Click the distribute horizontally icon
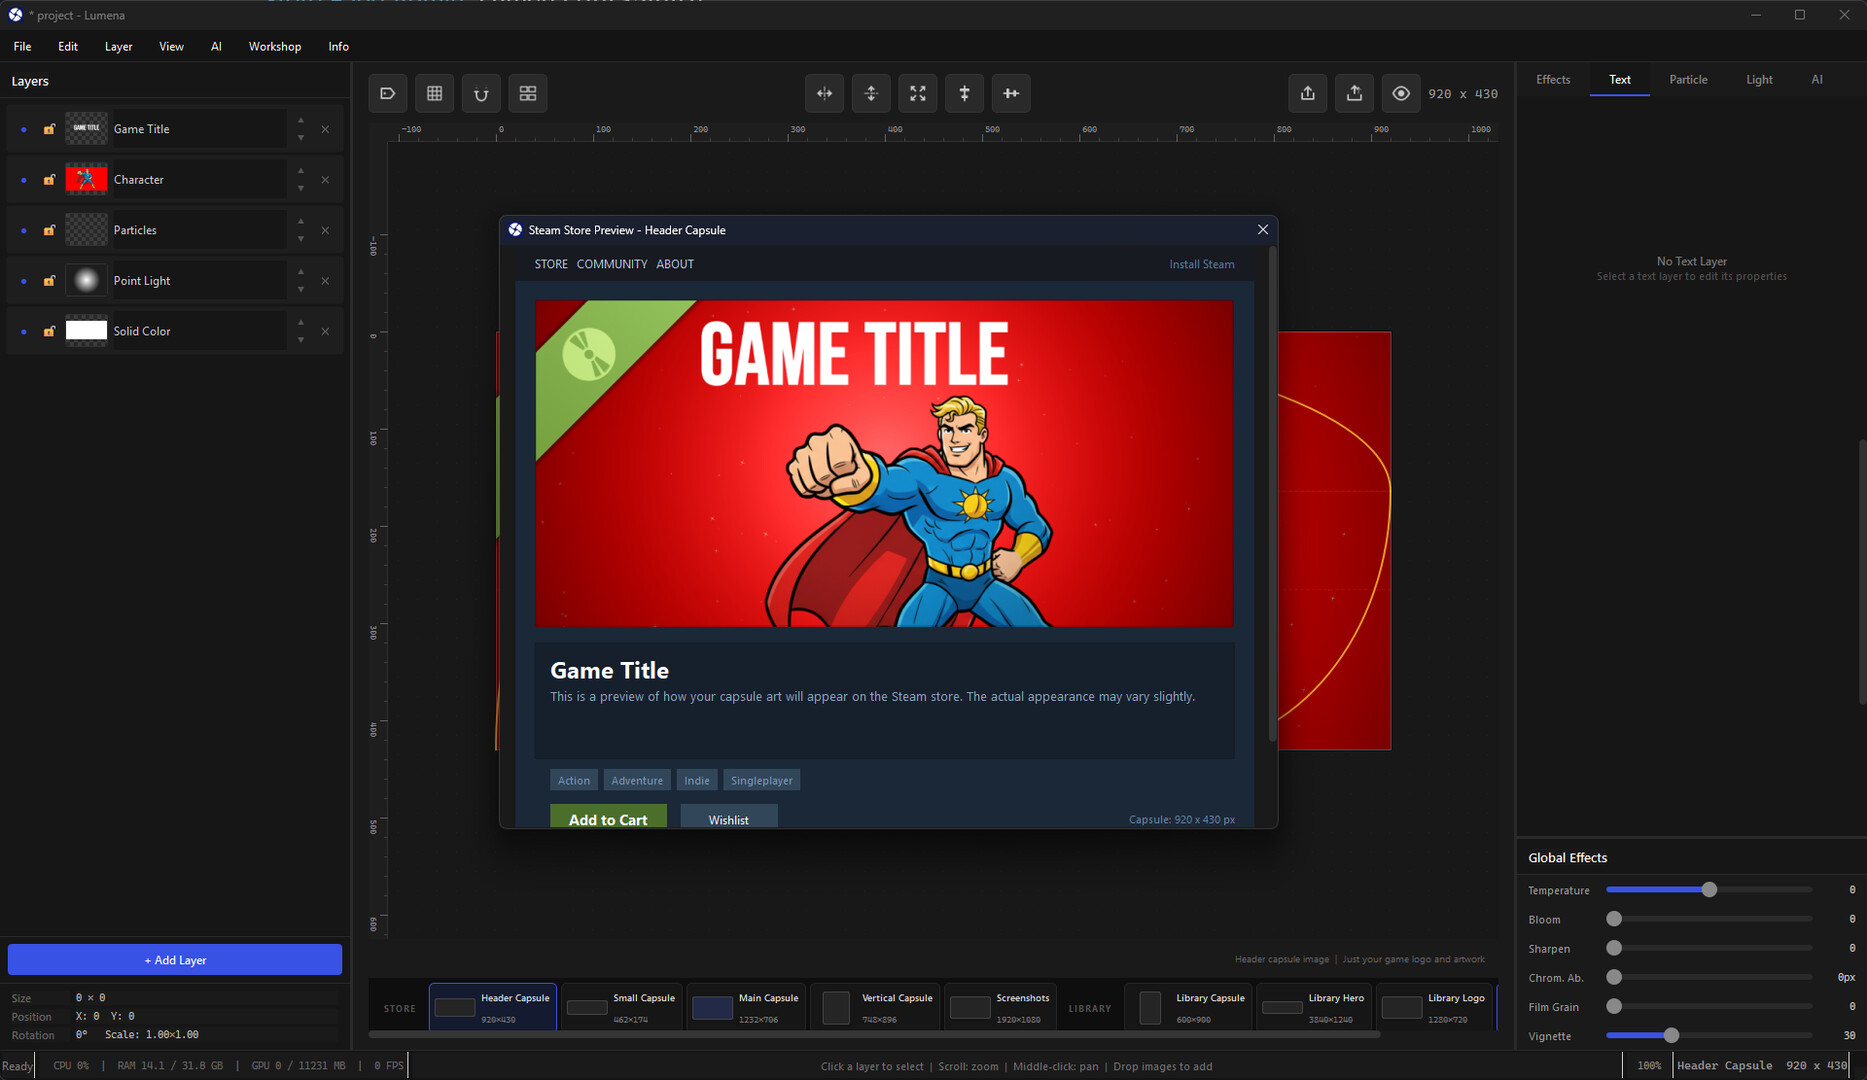 [1011, 93]
